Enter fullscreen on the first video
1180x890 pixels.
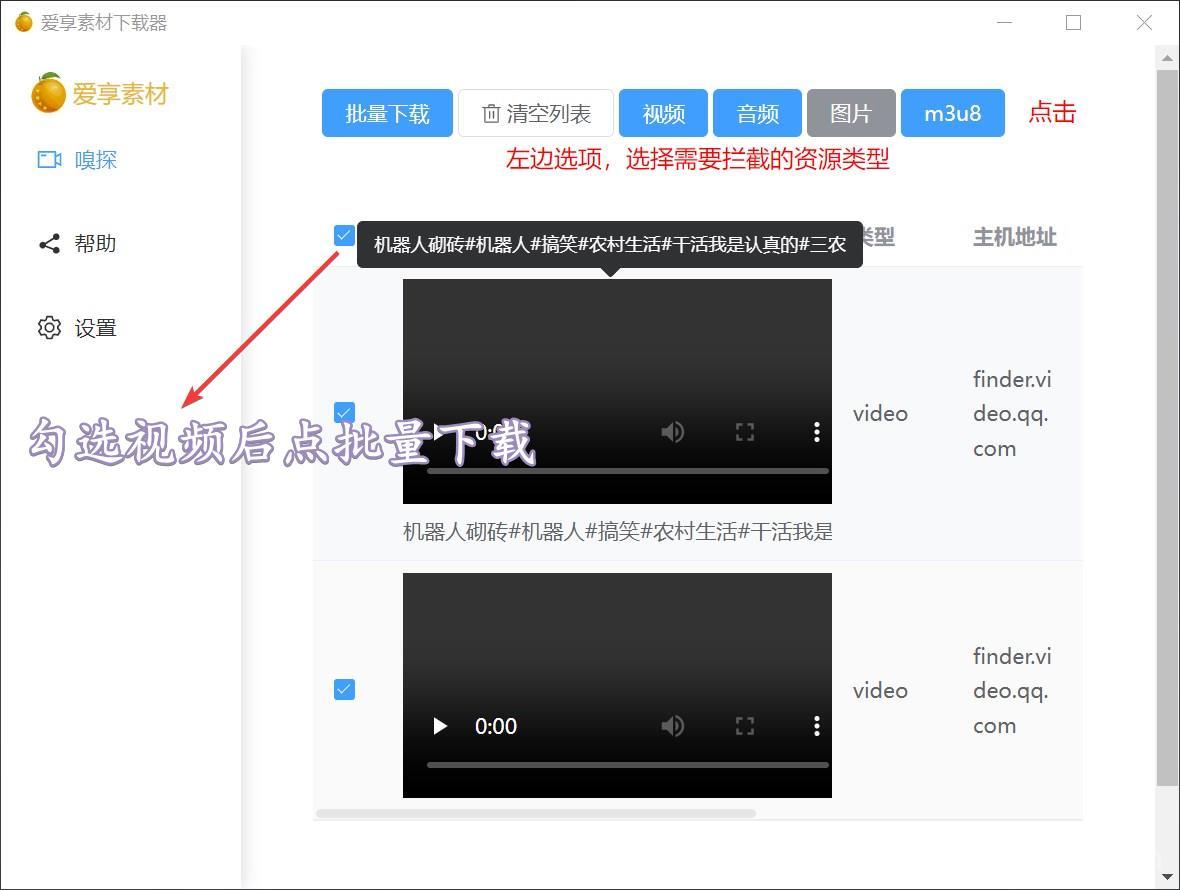click(744, 432)
